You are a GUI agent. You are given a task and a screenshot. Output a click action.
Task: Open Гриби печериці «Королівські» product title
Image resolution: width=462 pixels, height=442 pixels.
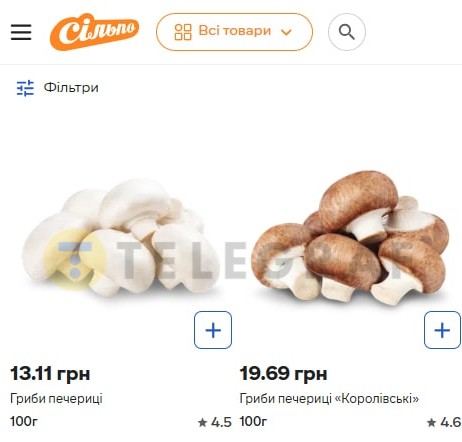tap(329, 398)
